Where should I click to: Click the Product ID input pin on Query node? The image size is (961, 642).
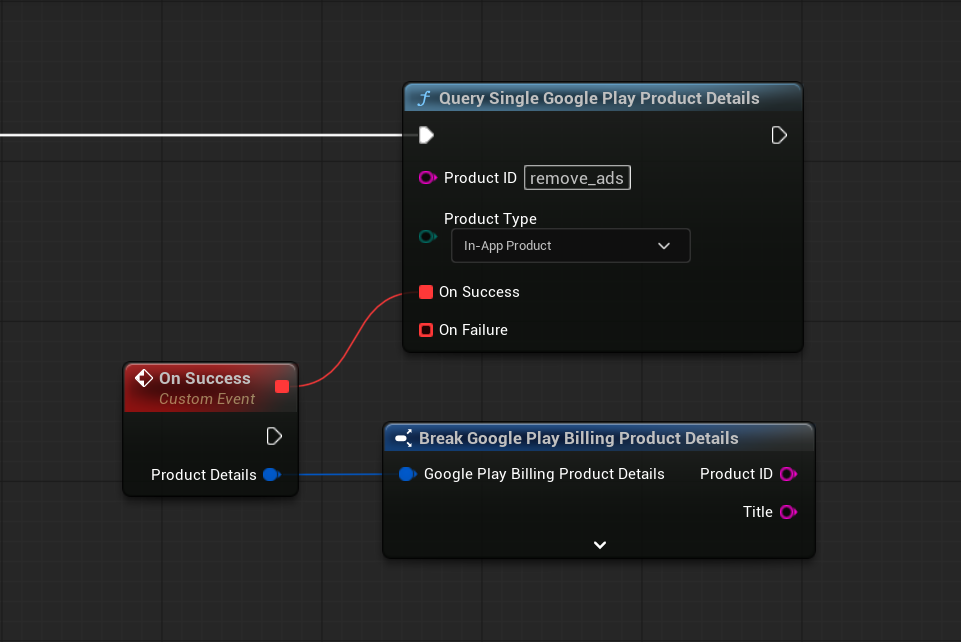427,178
